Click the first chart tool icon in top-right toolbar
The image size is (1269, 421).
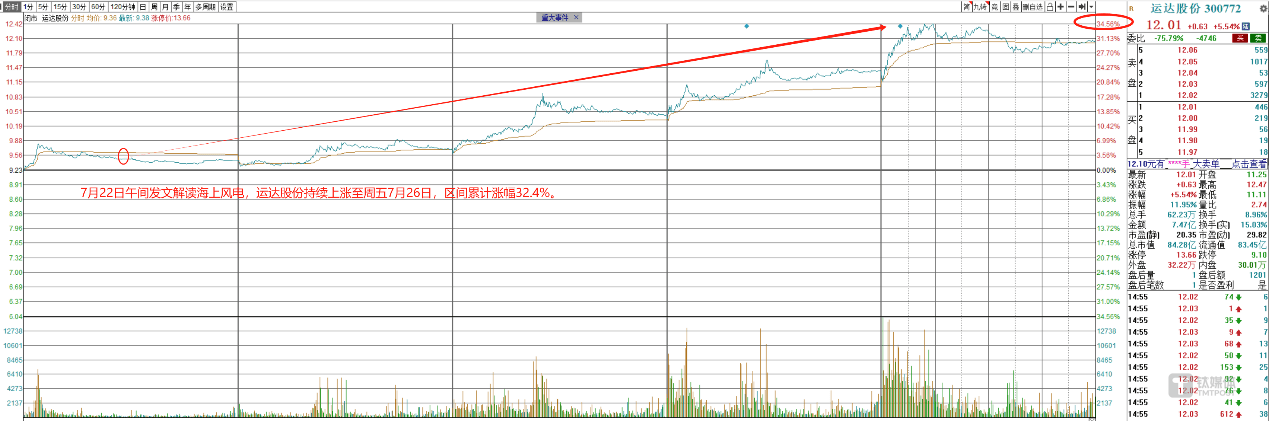(x=967, y=6)
